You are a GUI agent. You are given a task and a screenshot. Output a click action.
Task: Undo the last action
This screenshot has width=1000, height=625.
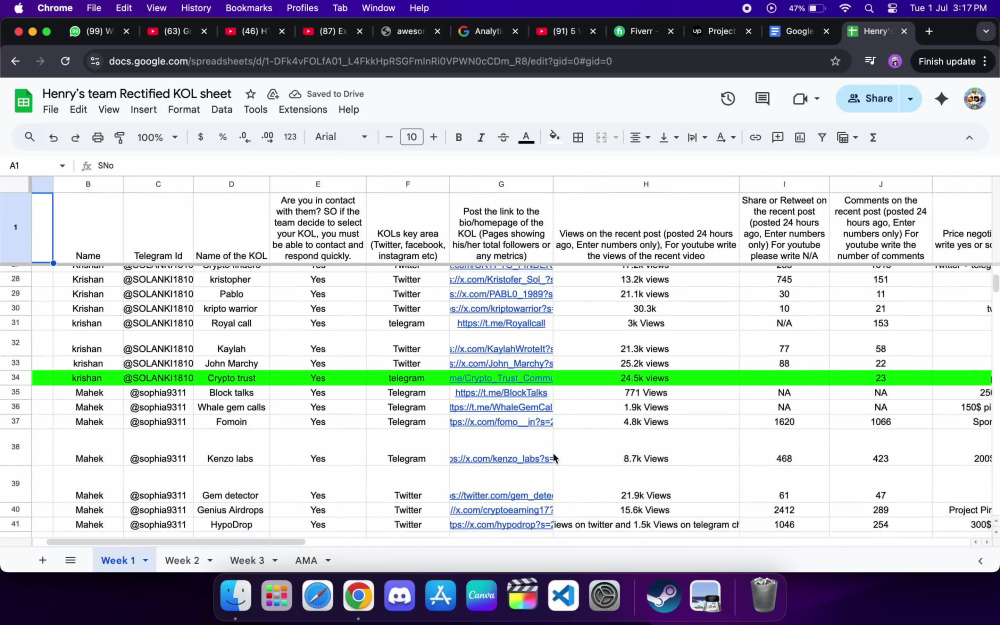click(x=54, y=137)
